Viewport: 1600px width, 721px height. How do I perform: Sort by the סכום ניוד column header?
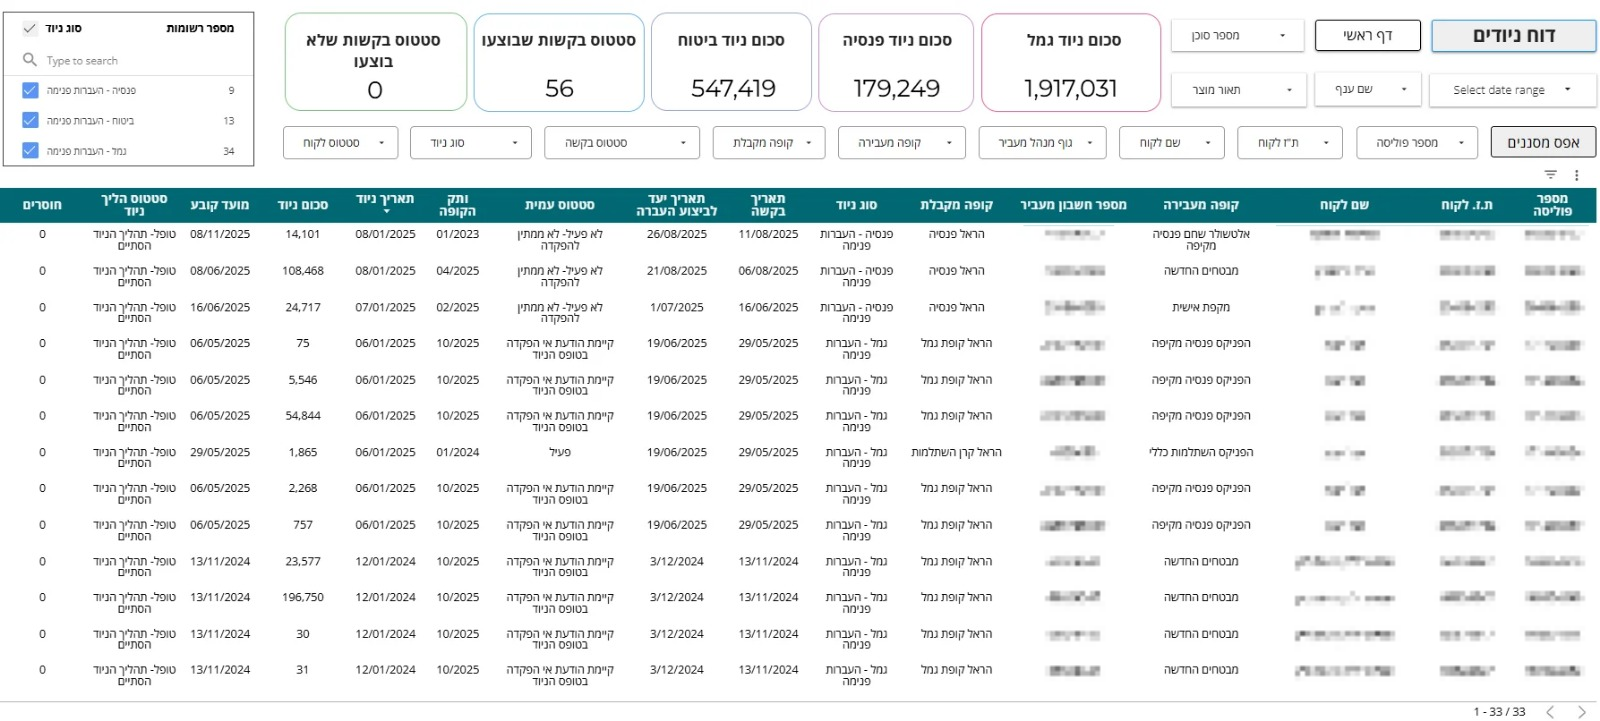tap(303, 205)
